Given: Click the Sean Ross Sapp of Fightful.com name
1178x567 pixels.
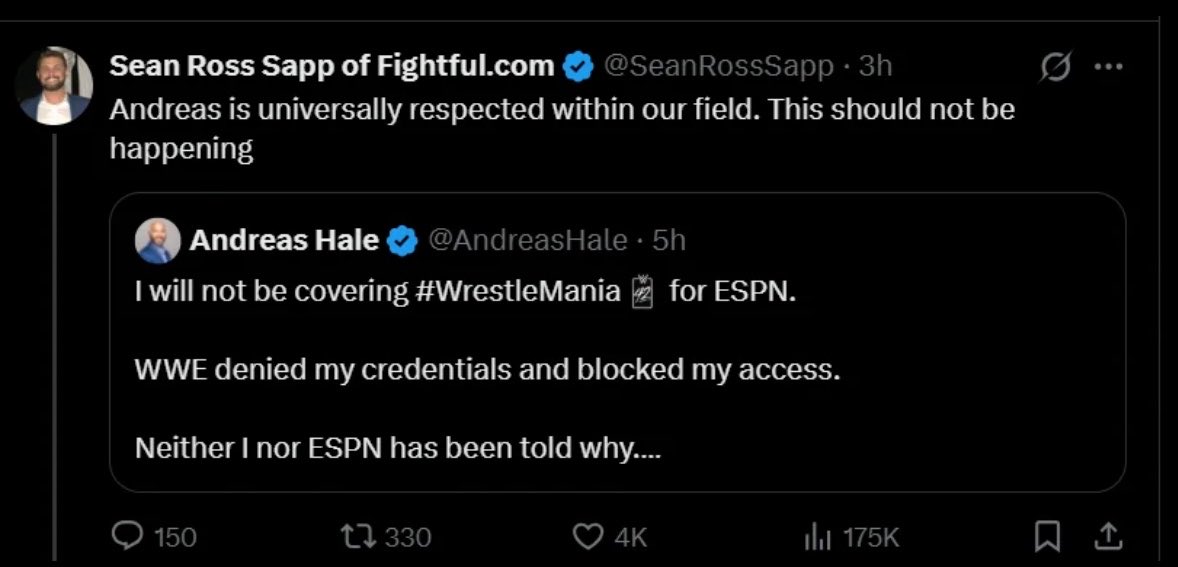Looking at the screenshot, I should pyautogui.click(x=332, y=67).
